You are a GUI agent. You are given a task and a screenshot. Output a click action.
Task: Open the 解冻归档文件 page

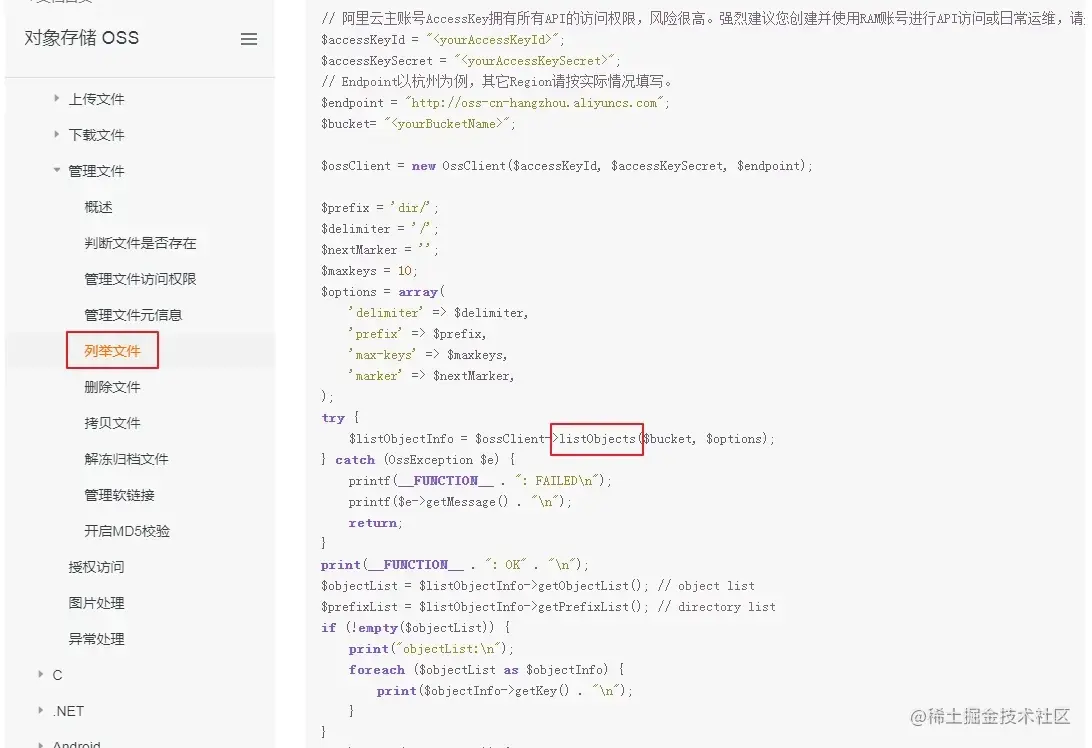tap(126, 459)
